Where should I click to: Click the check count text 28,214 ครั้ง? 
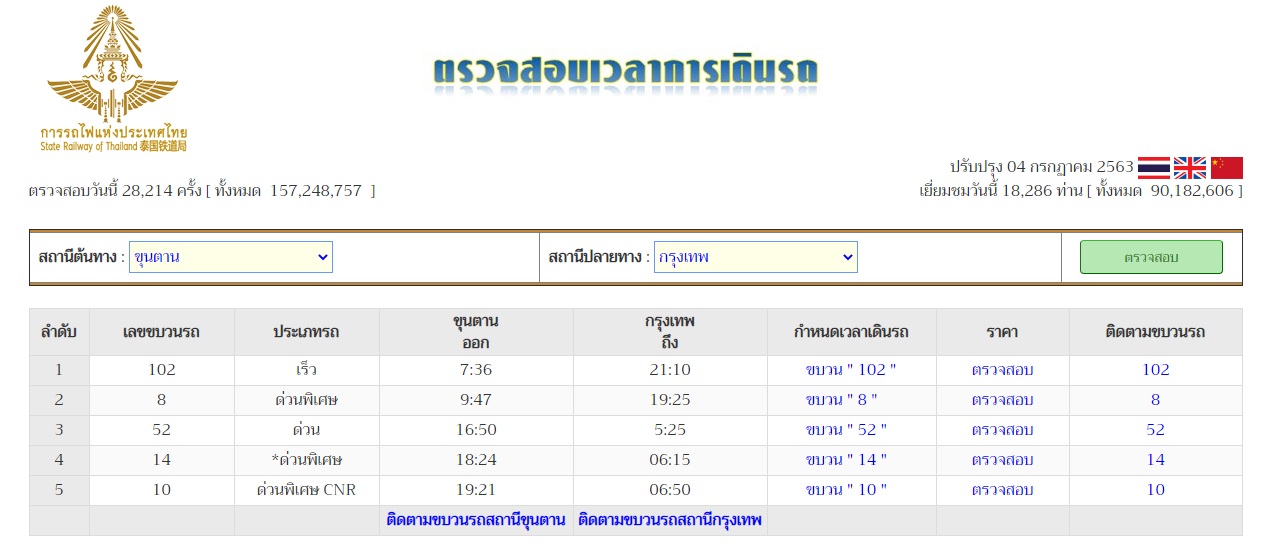coord(161,191)
